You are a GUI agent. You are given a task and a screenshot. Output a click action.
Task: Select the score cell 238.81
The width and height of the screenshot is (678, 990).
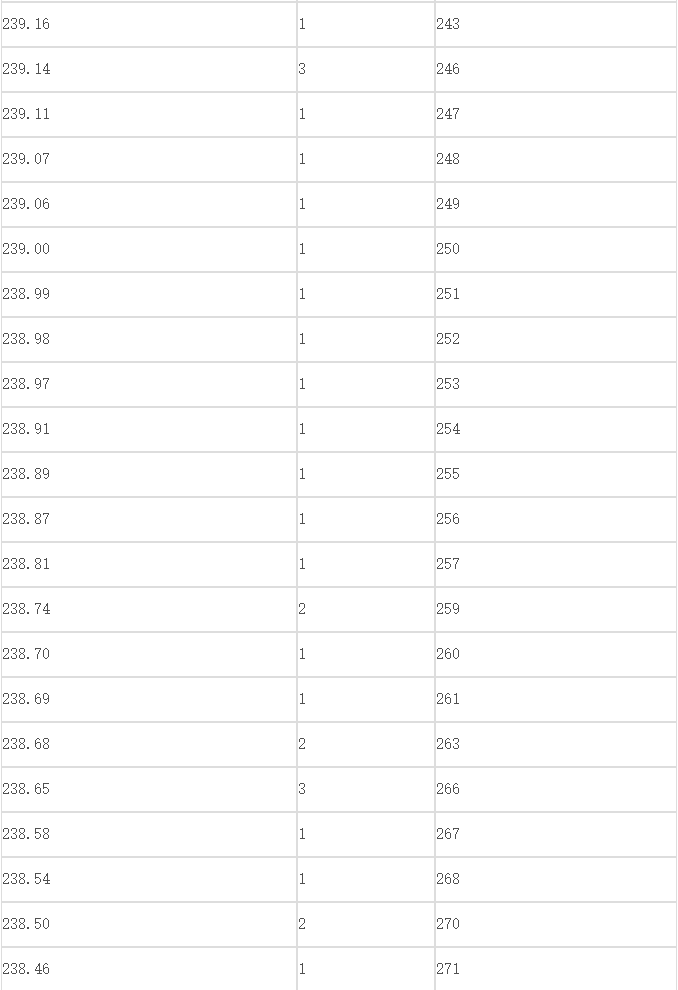coord(149,564)
